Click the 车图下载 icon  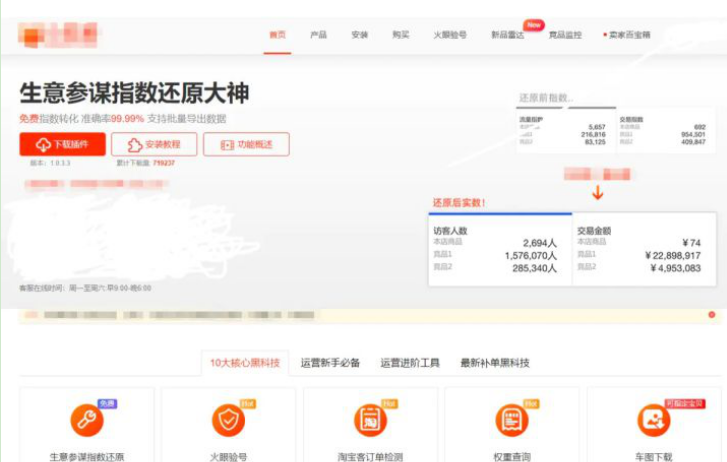(654, 420)
